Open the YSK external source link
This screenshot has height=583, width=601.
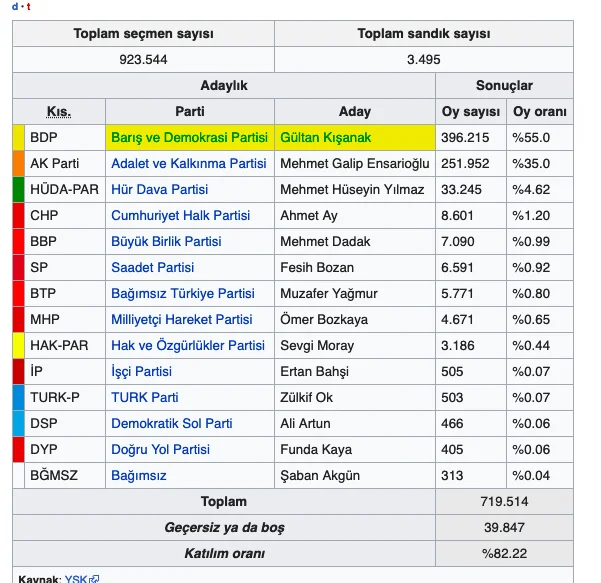point(76,579)
